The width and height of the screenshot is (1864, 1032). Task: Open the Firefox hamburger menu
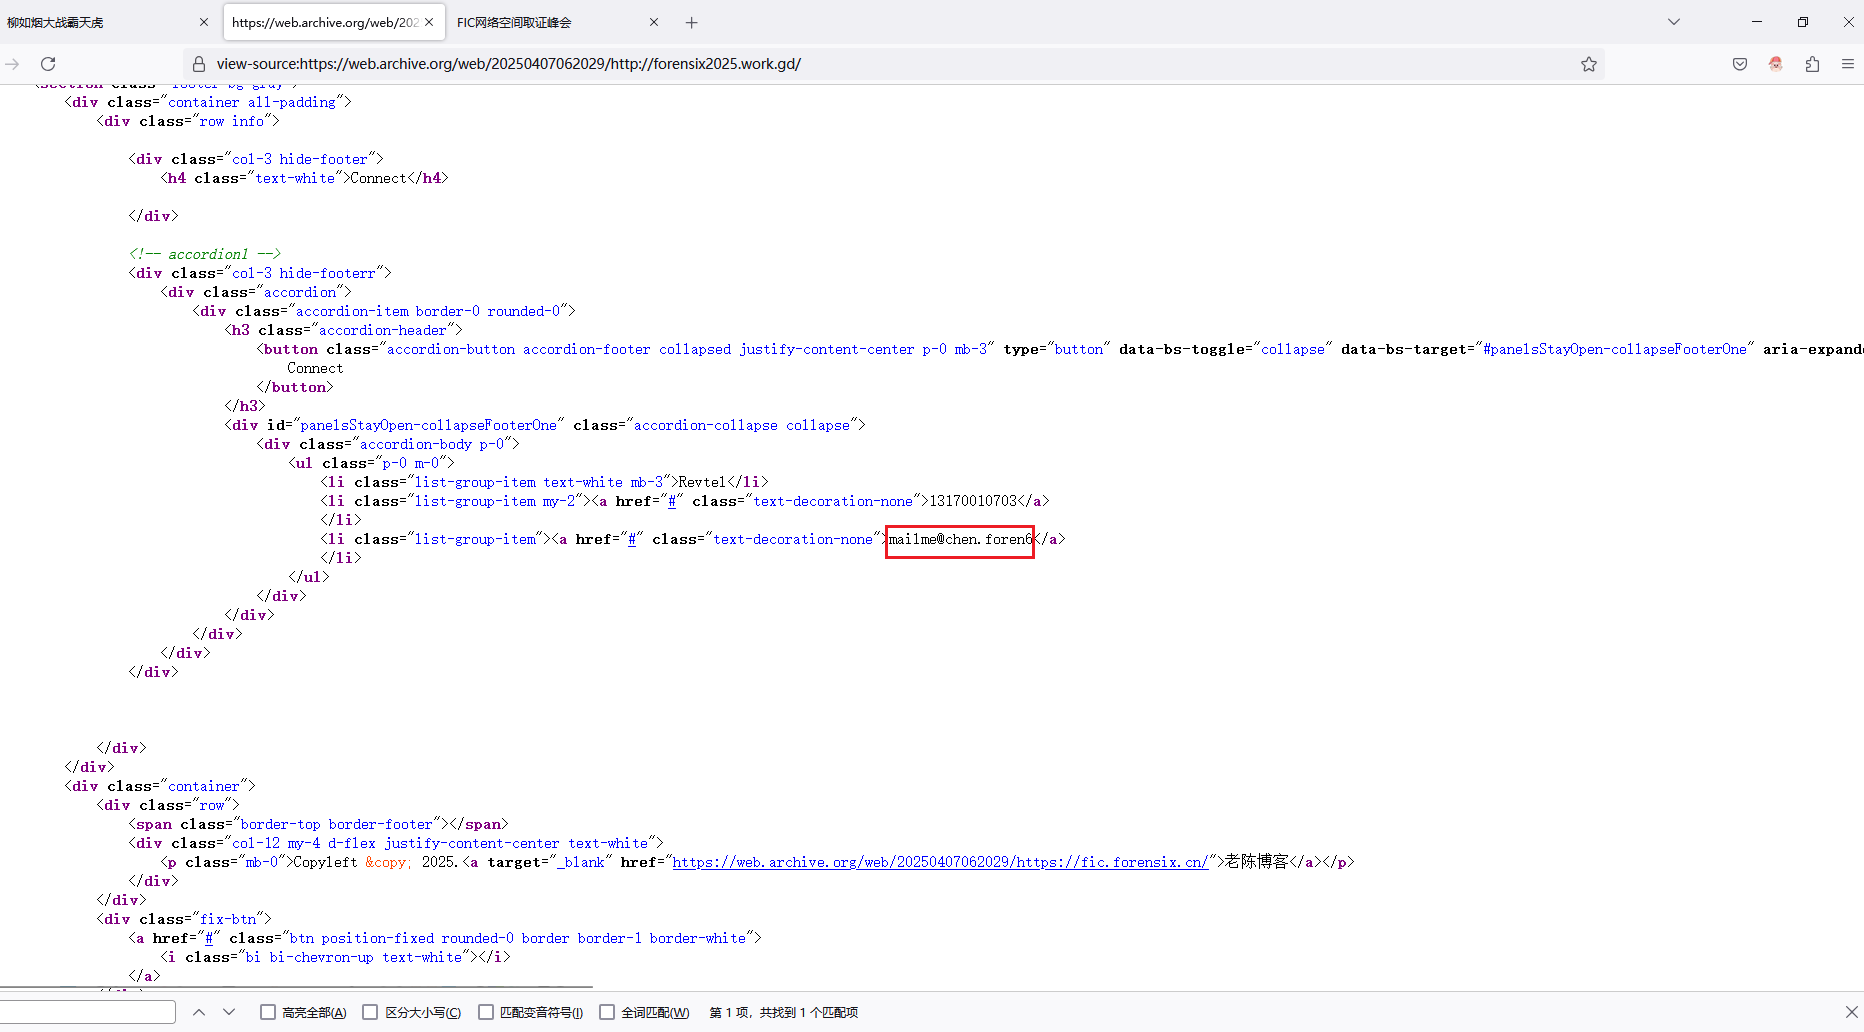(x=1848, y=64)
